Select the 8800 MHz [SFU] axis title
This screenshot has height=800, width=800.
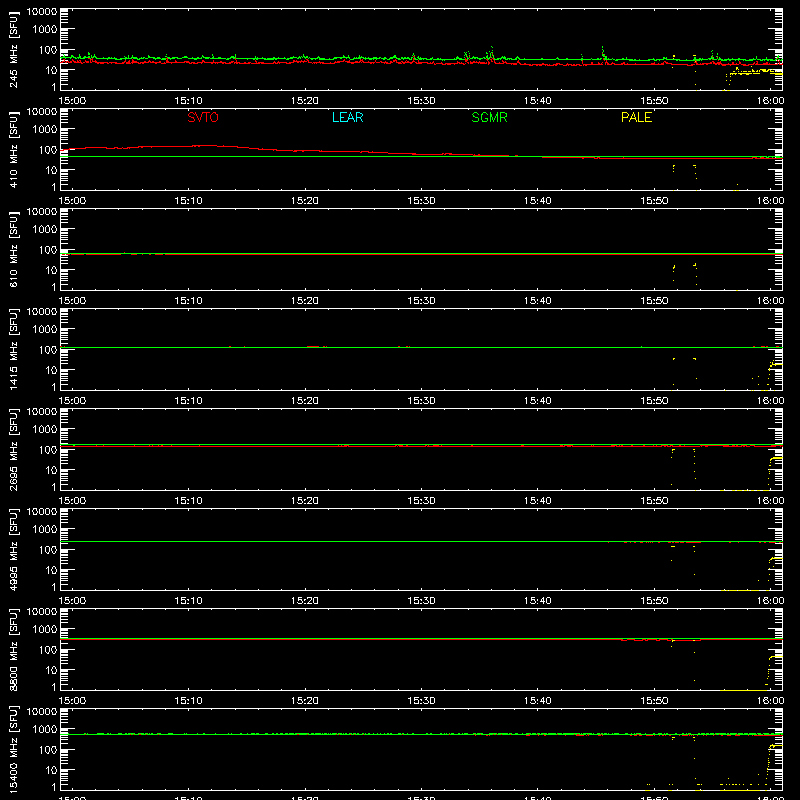point(14,649)
